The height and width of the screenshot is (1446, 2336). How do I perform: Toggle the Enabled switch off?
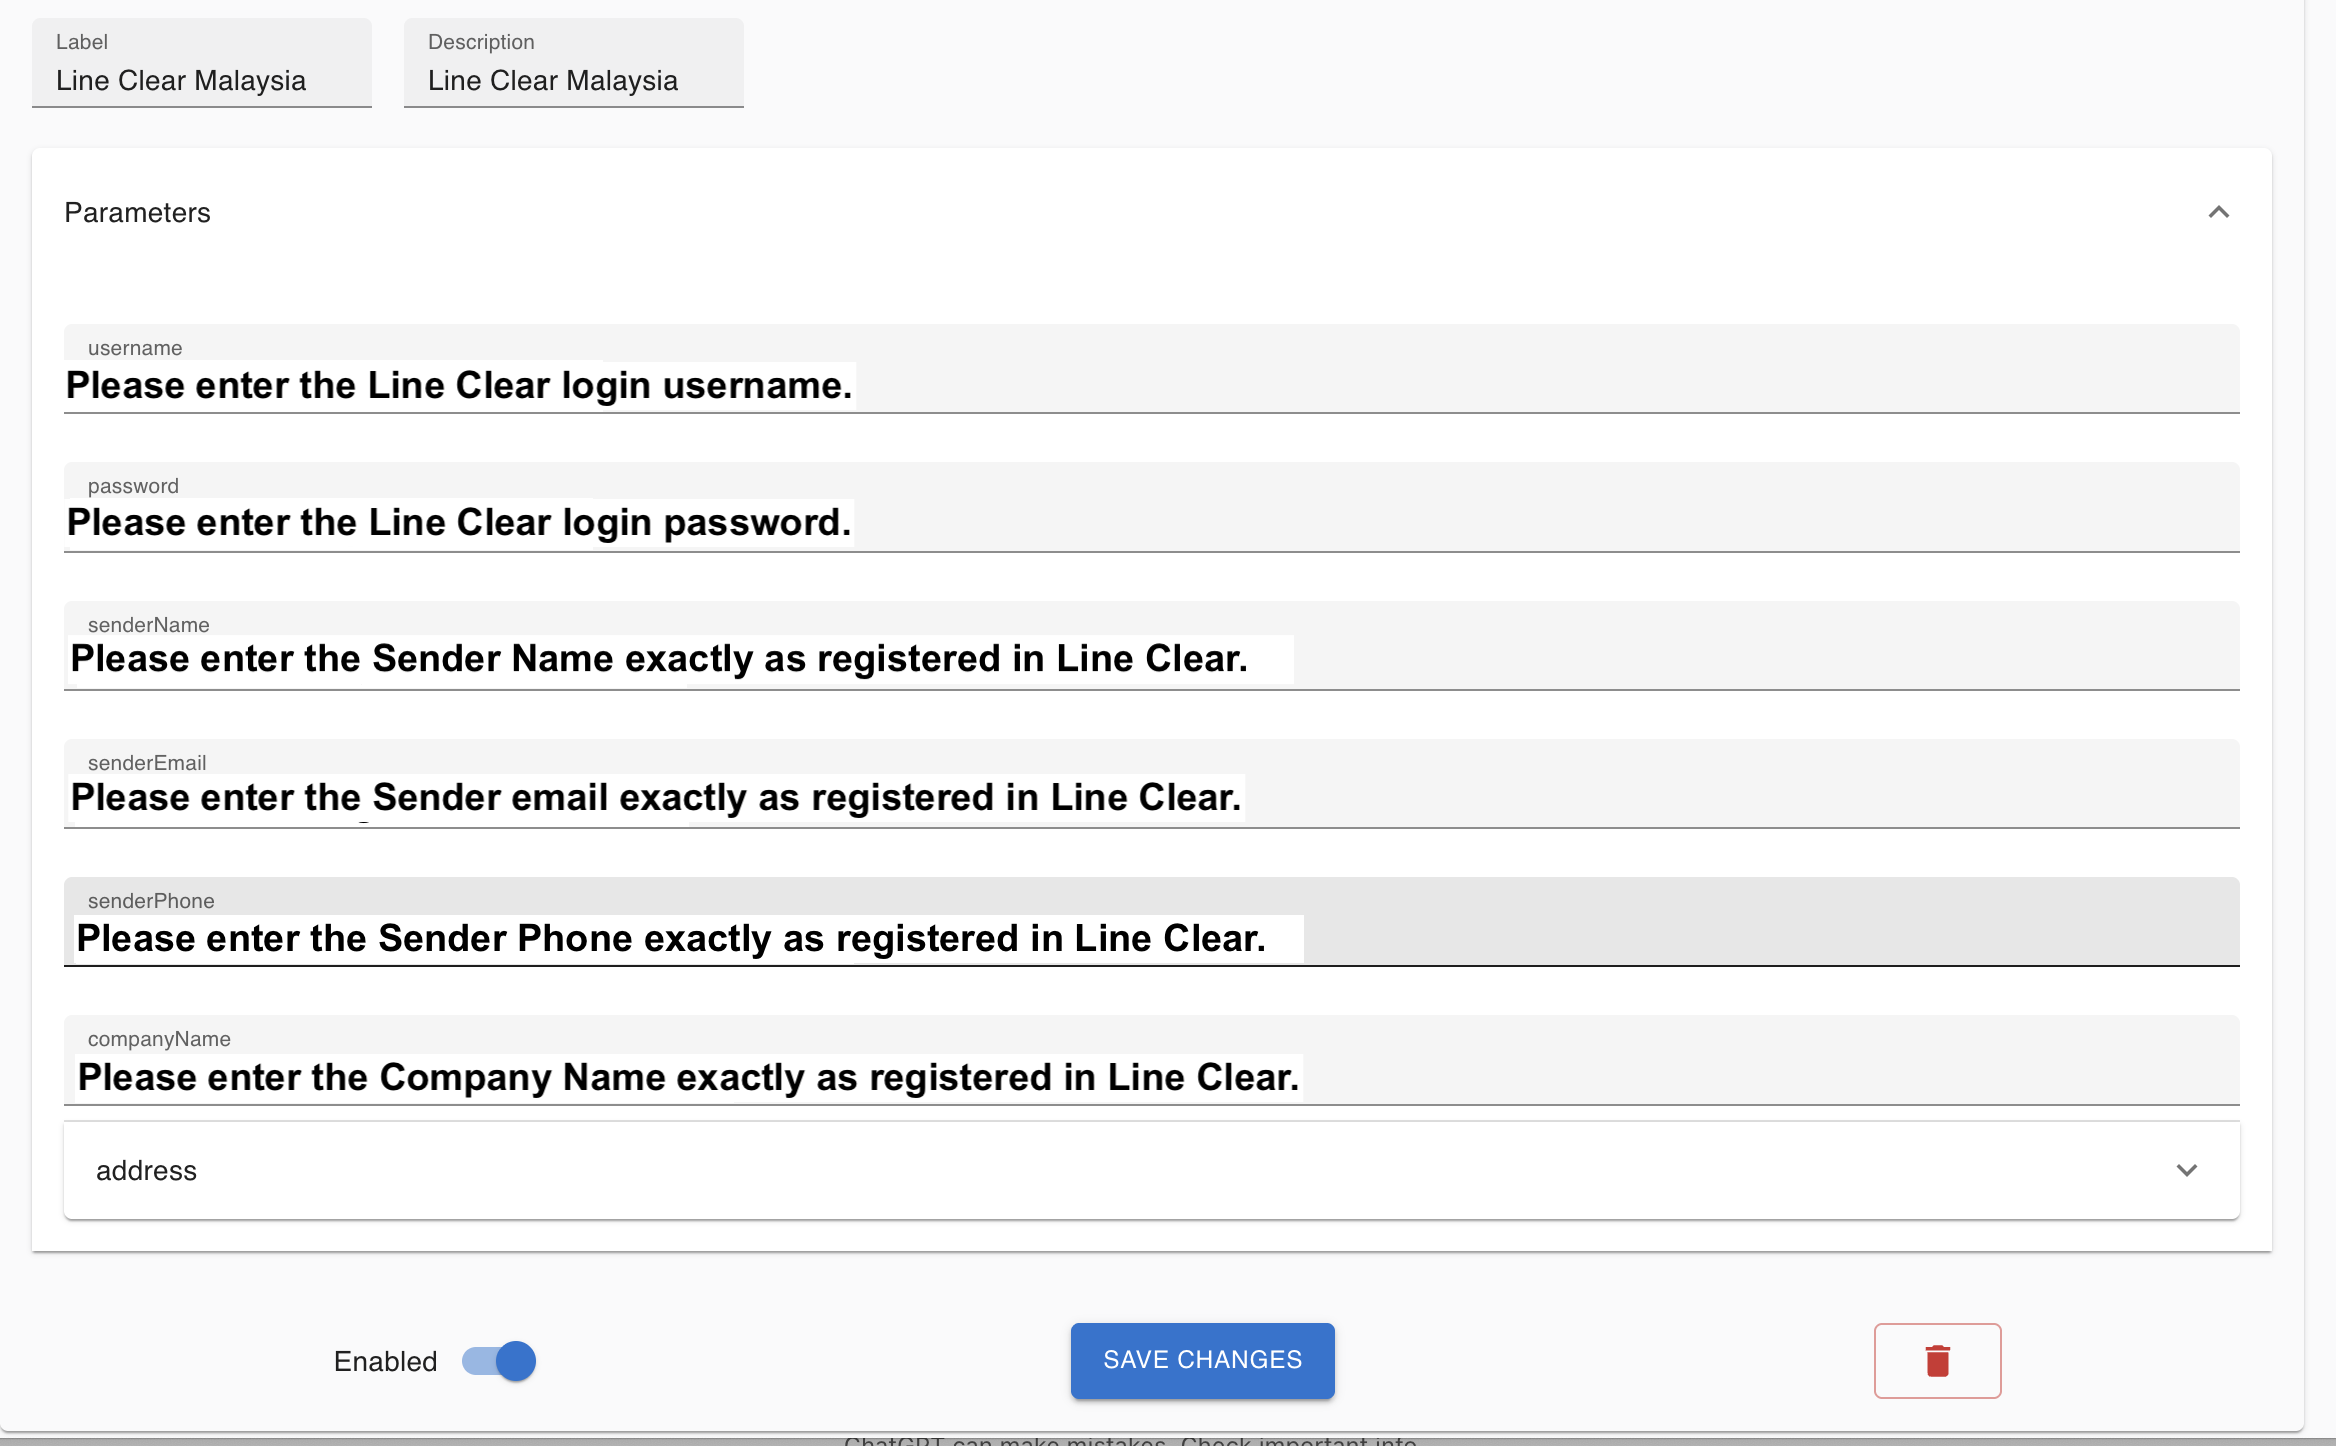click(x=499, y=1360)
